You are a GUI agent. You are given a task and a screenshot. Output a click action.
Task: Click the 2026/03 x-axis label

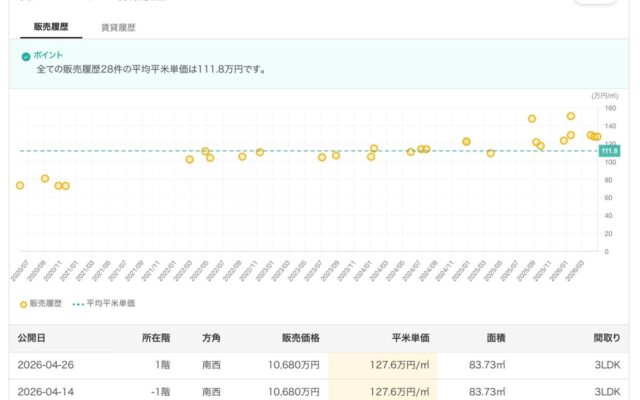point(574,271)
